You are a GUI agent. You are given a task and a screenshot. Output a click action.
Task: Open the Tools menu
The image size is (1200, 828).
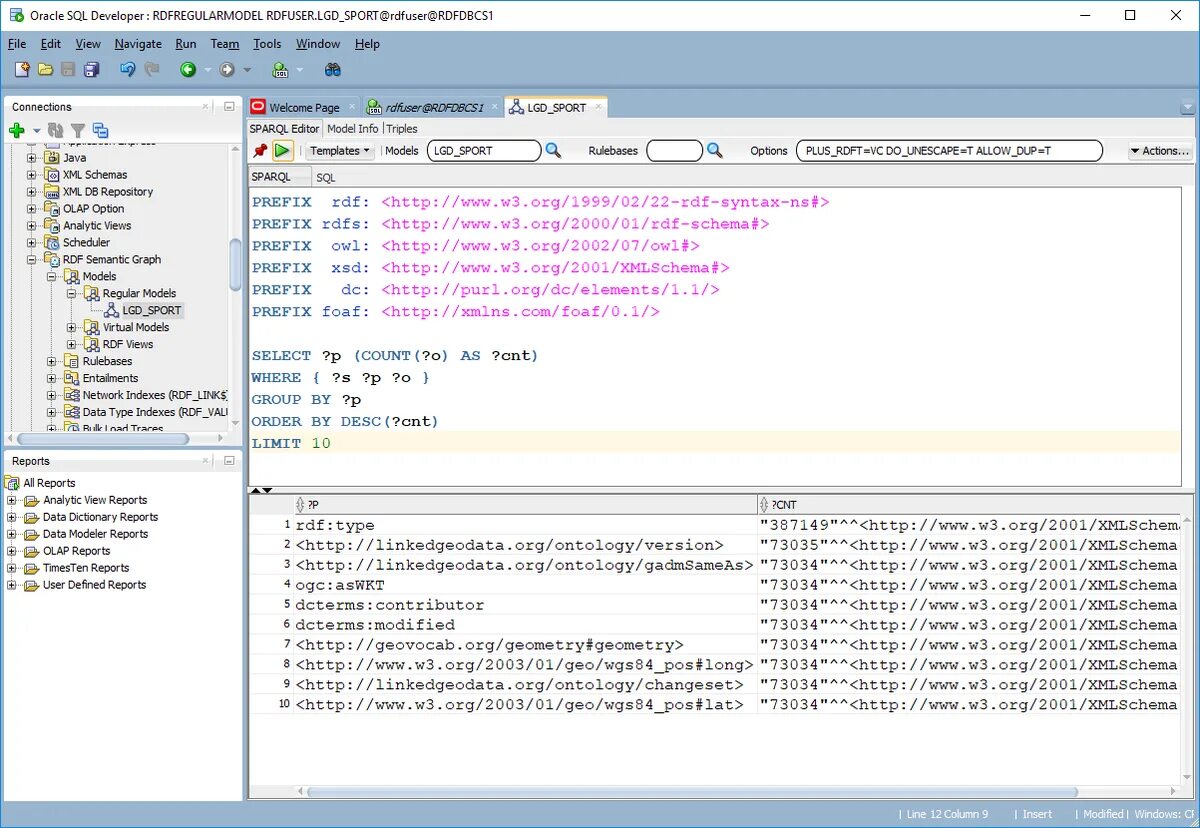point(267,44)
